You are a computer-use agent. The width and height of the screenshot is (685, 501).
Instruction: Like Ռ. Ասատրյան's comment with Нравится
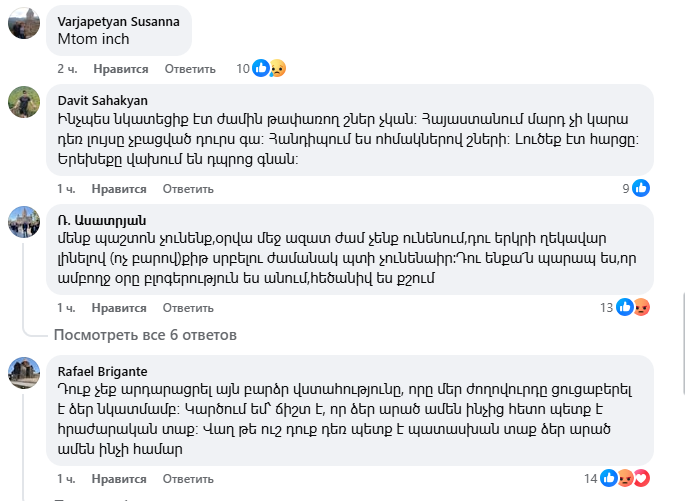point(119,308)
